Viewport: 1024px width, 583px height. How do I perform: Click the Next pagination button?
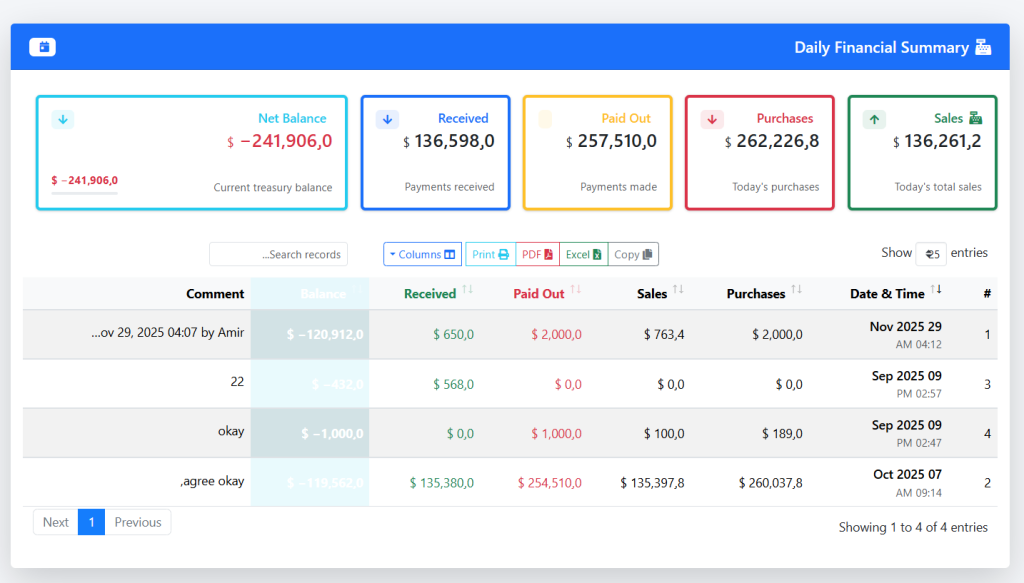click(x=56, y=522)
